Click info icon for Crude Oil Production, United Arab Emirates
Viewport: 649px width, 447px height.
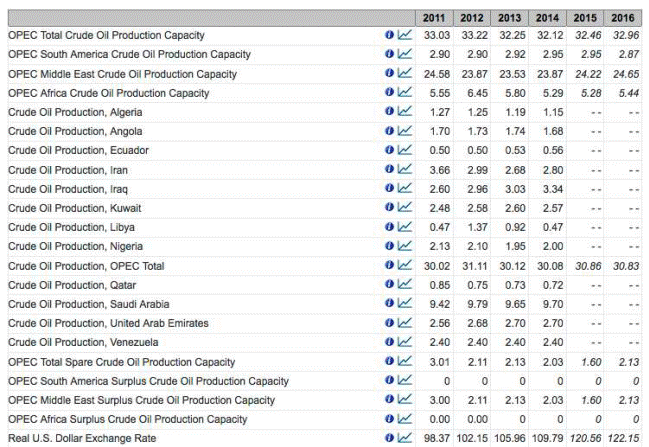coord(389,322)
